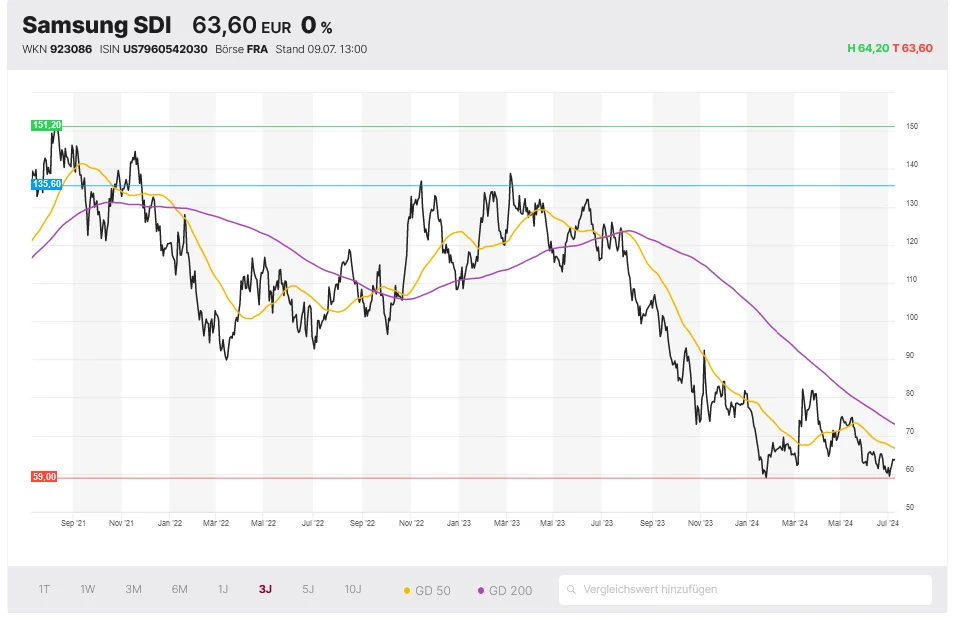Click the green 151,20 high marker
The height and width of the screenshot is (627, 956).
(47, 125)
